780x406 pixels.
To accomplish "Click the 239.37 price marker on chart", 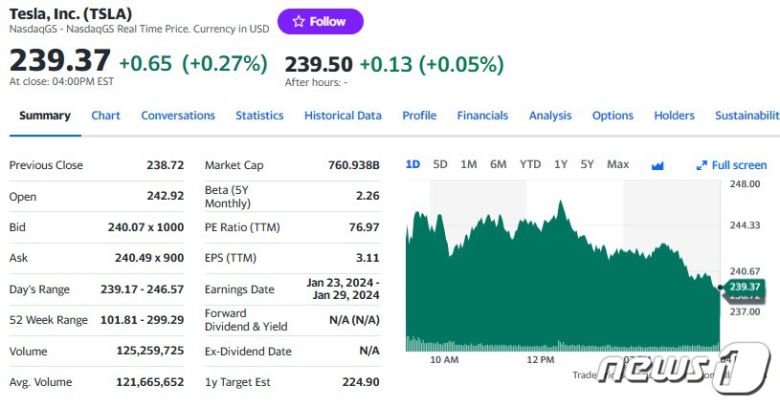I will [744, 287].
